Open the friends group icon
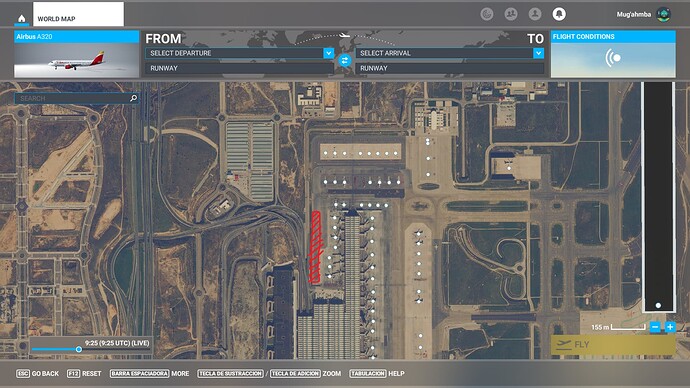Viewport: 690px width, 388px height. tap(511, 14)
